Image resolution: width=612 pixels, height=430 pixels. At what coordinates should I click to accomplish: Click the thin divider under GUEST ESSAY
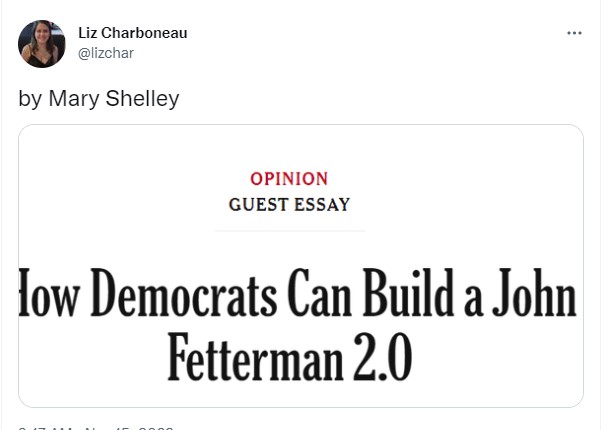point(290,231)
